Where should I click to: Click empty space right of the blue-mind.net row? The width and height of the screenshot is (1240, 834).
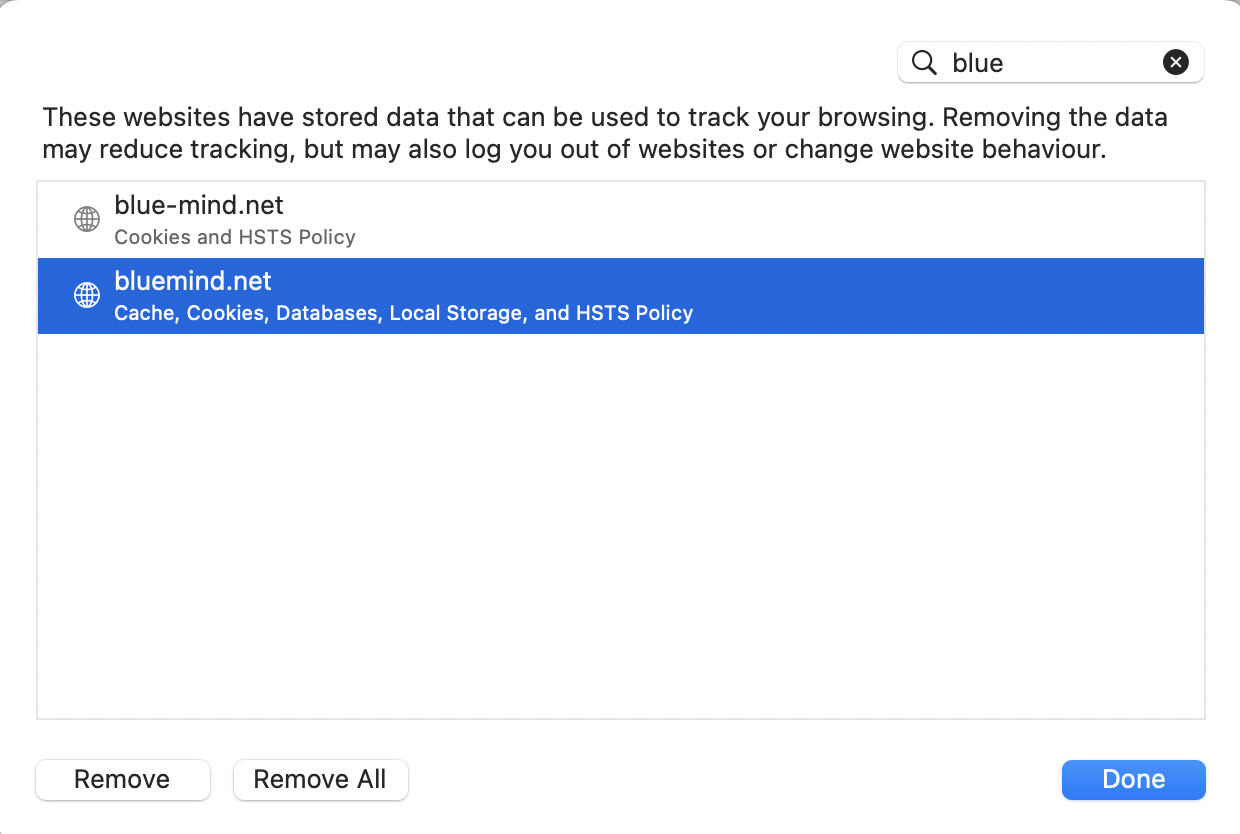(800, 220)
